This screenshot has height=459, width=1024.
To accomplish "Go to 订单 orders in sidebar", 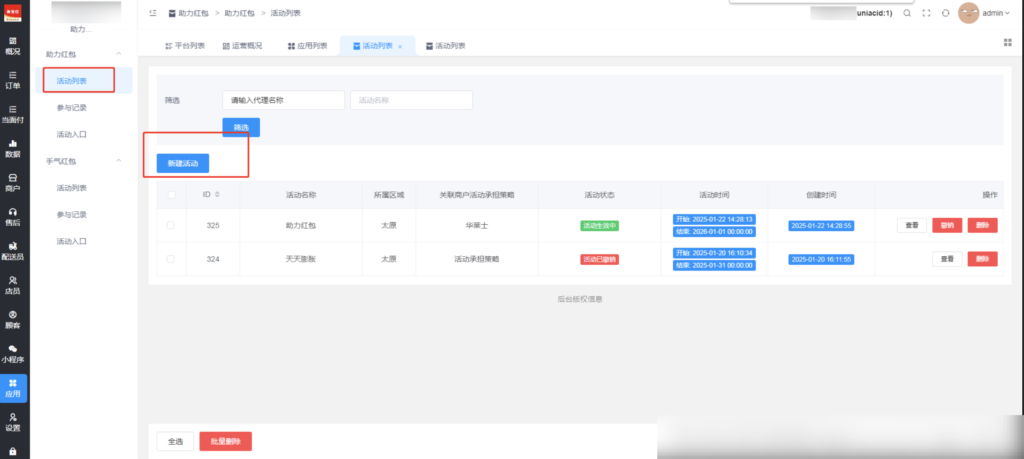I will [x=13, y=80].
